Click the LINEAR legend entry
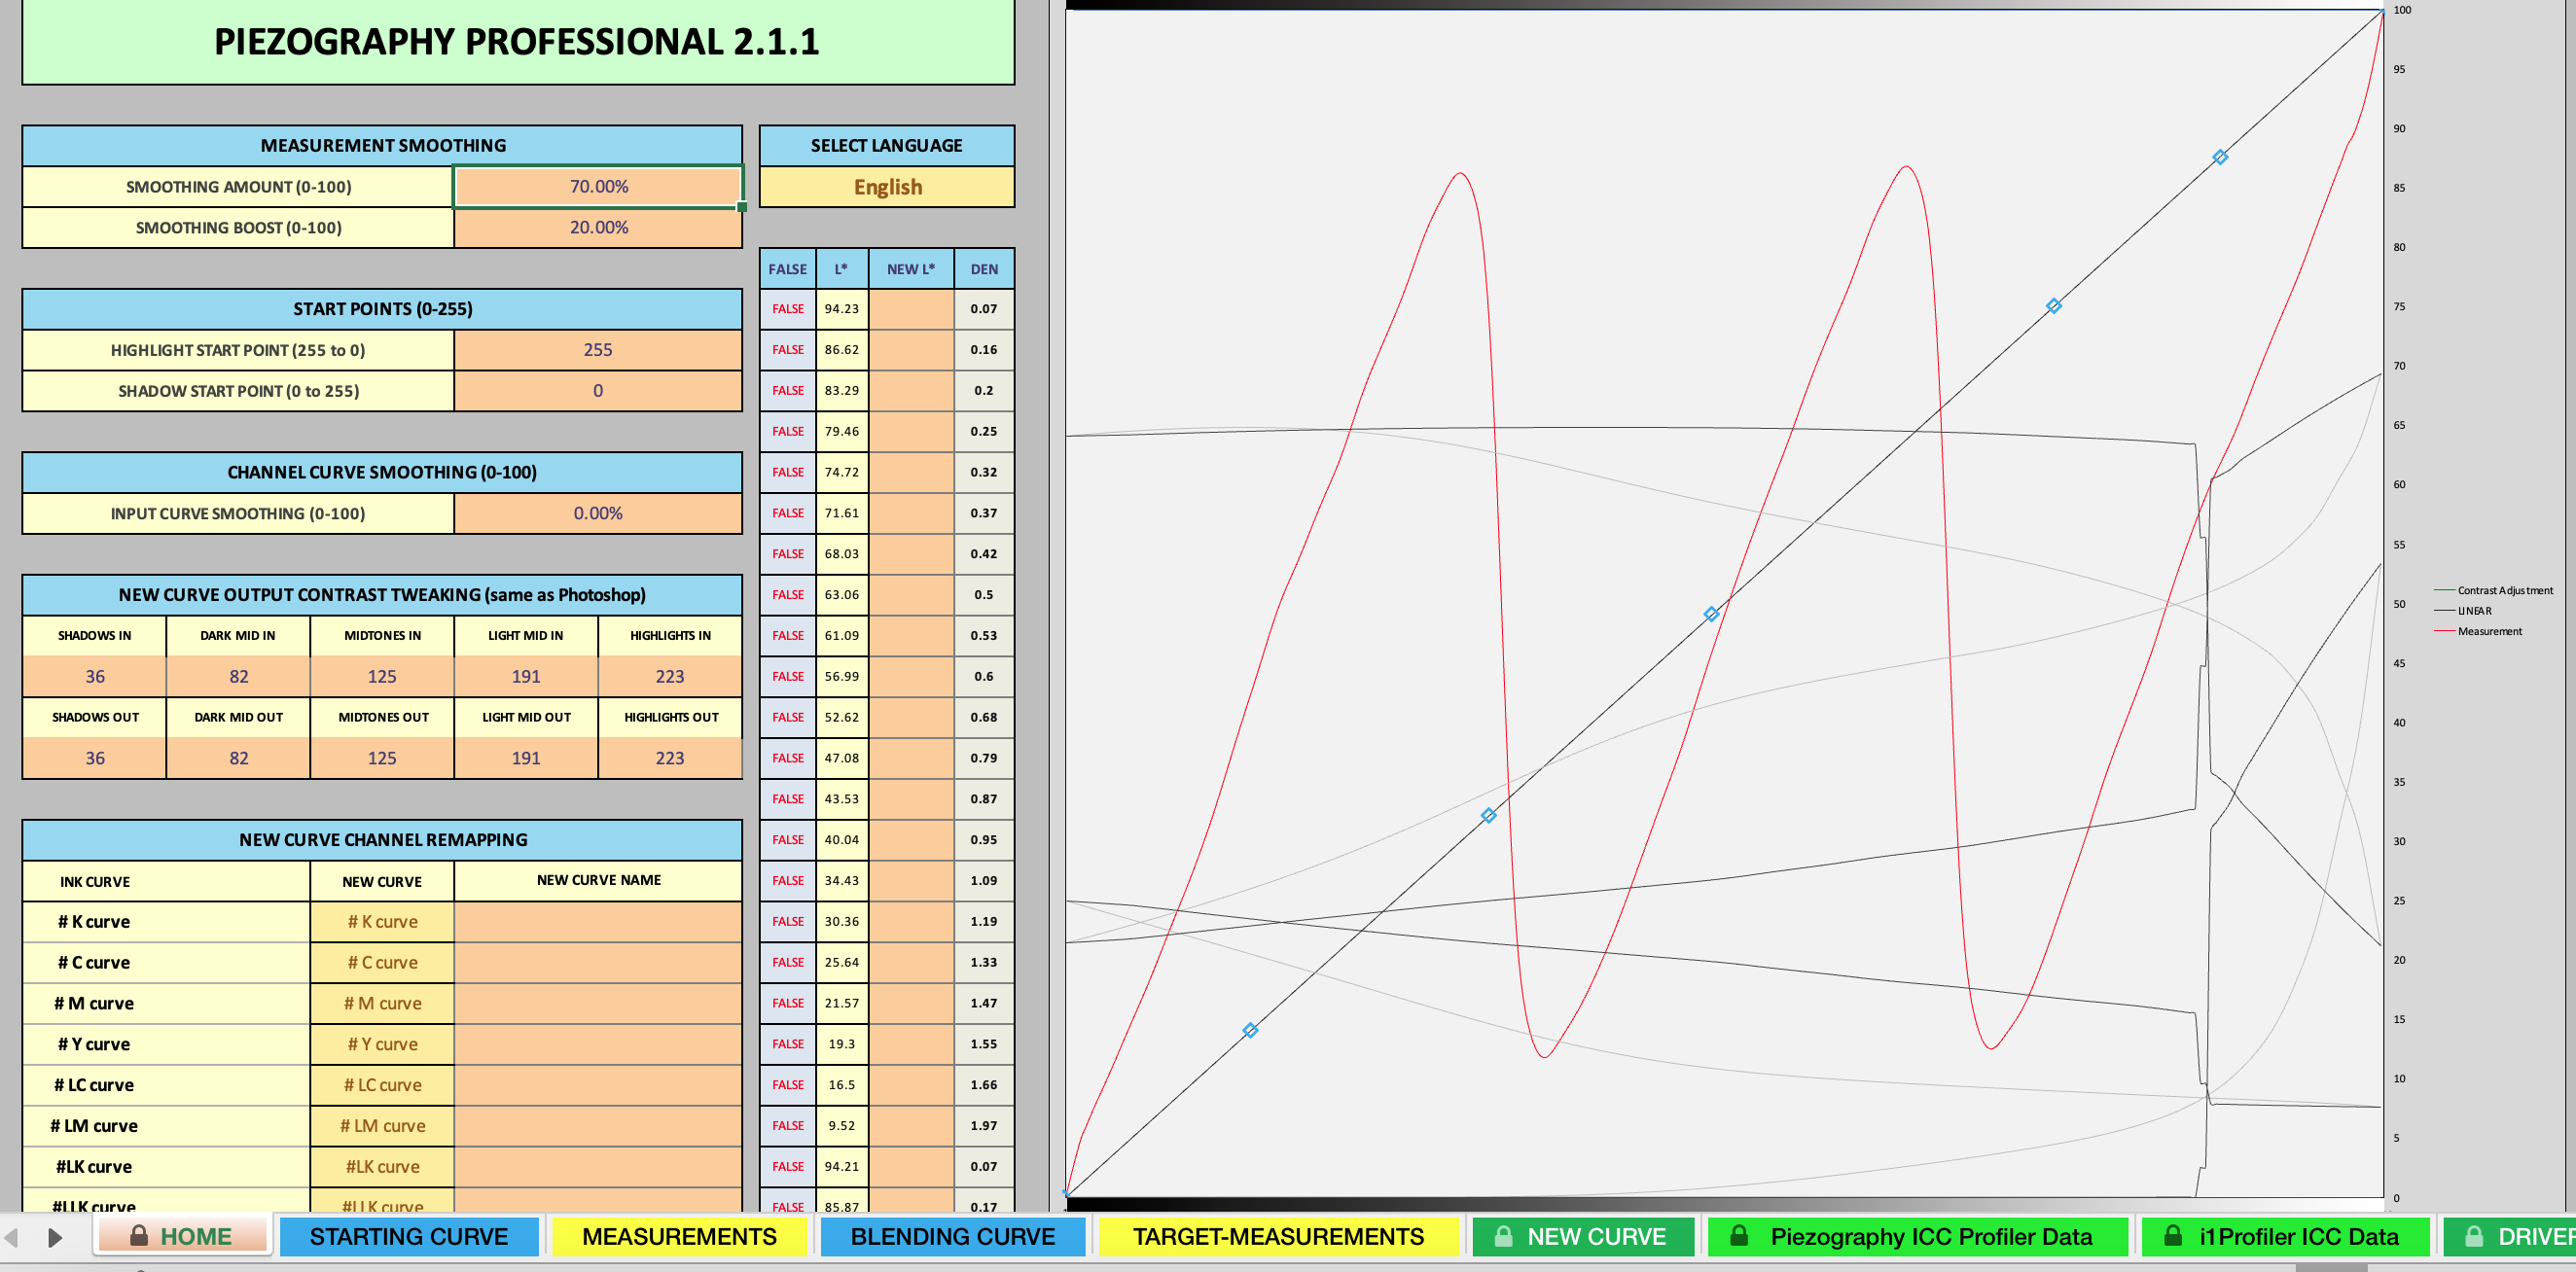 pyautogui.click(x=2463, y=611)
